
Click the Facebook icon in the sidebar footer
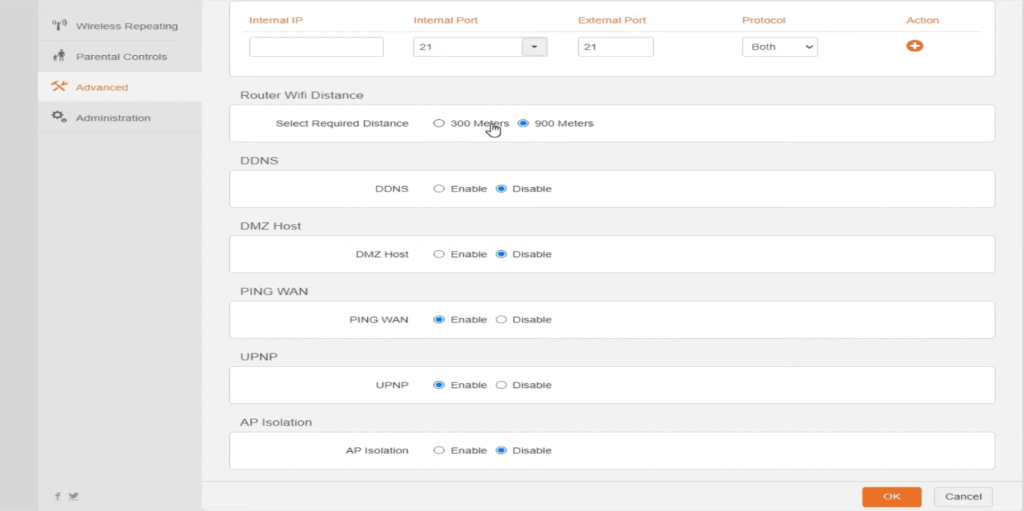pos(58,496)
